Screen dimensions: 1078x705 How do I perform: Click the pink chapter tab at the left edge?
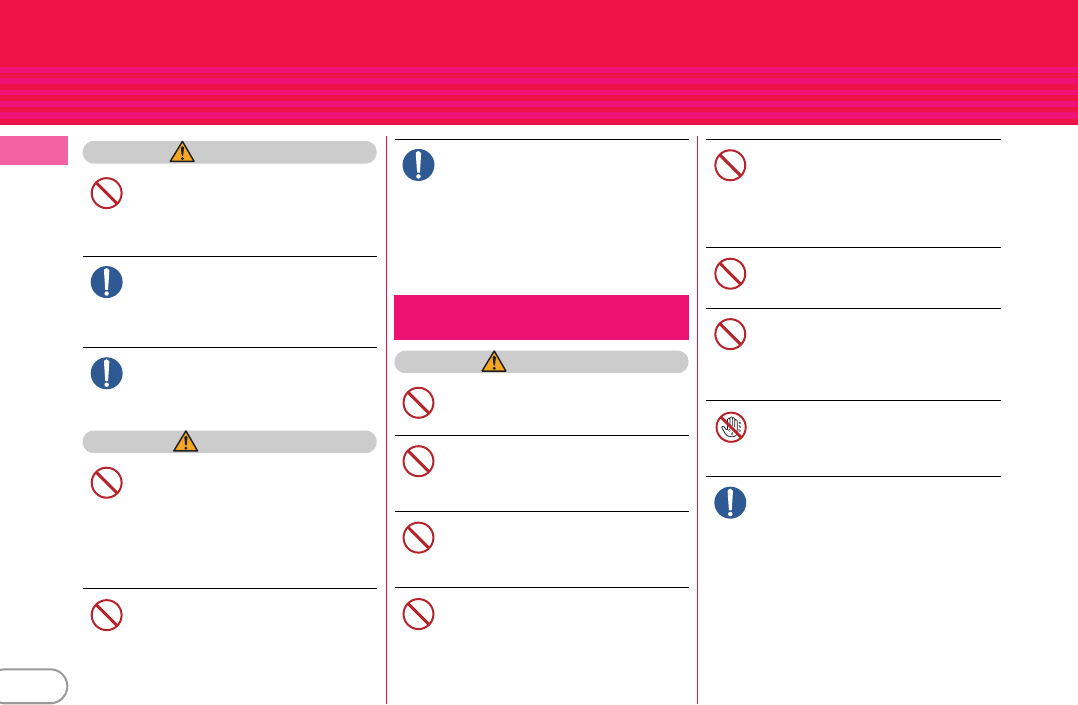coord(34,151)
